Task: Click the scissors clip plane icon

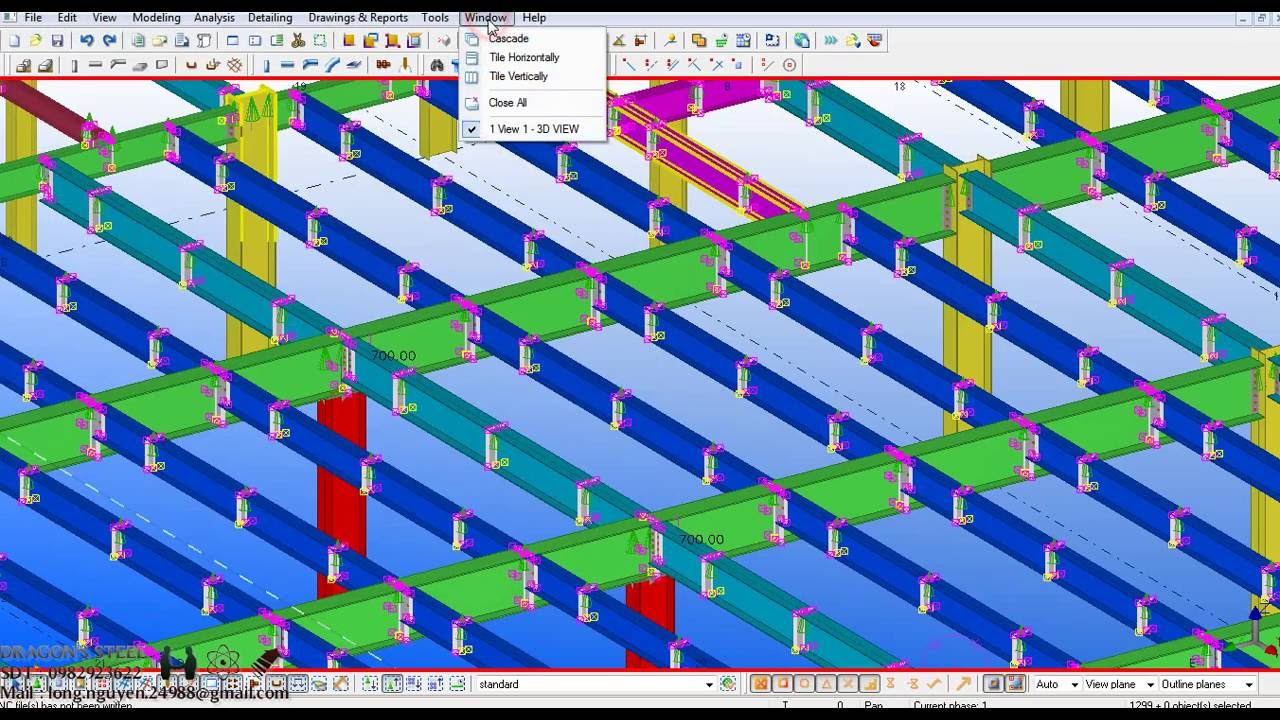Action: [x=298, y=40]
